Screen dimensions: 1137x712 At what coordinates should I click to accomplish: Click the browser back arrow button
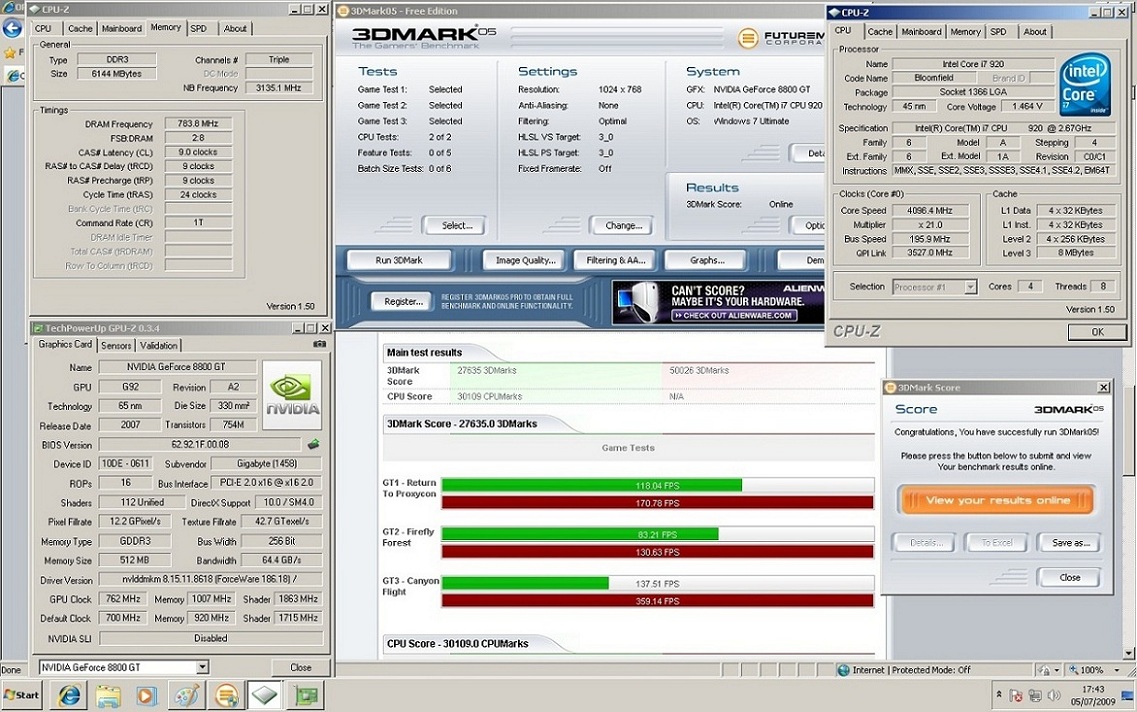[12, 28]
